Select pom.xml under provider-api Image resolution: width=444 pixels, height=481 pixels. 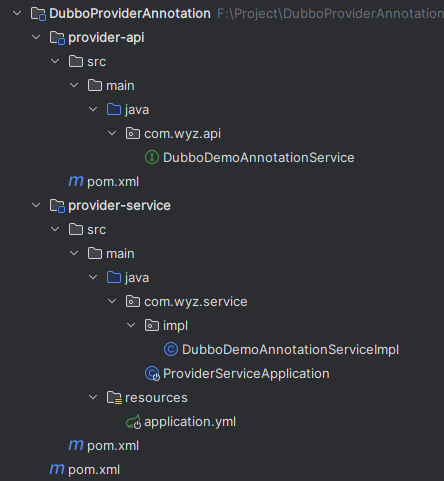[x=113, y=182]
